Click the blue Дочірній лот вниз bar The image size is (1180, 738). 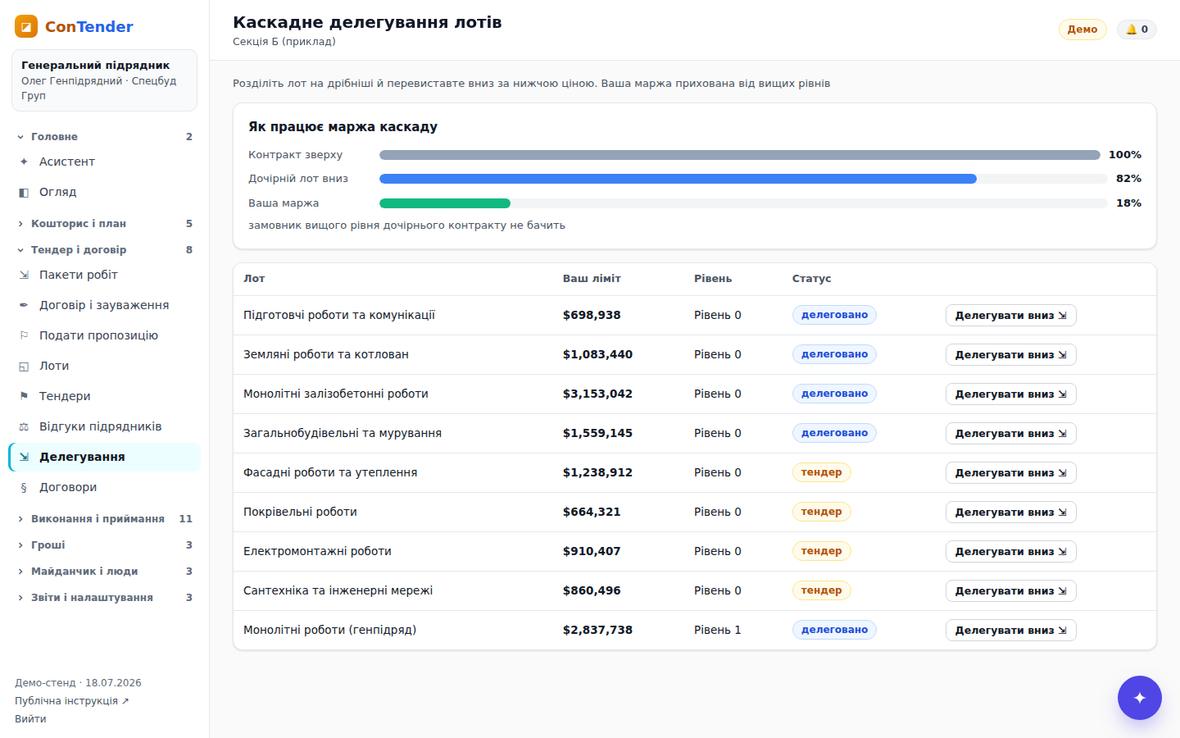(678, 179)
